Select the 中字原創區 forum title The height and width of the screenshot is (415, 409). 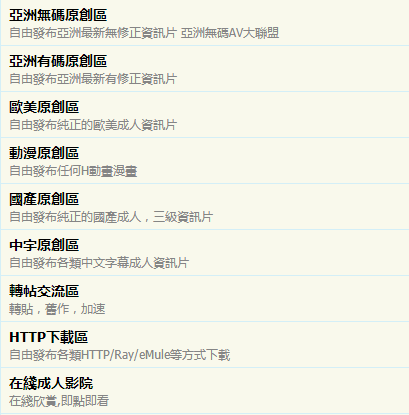(44, 245)
